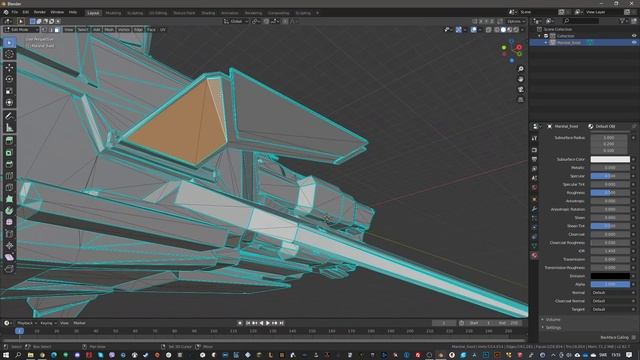This screenshot has width=640, height=360.
Task: Open the Face menu in viewport header
Action: (x=151, y=30)
